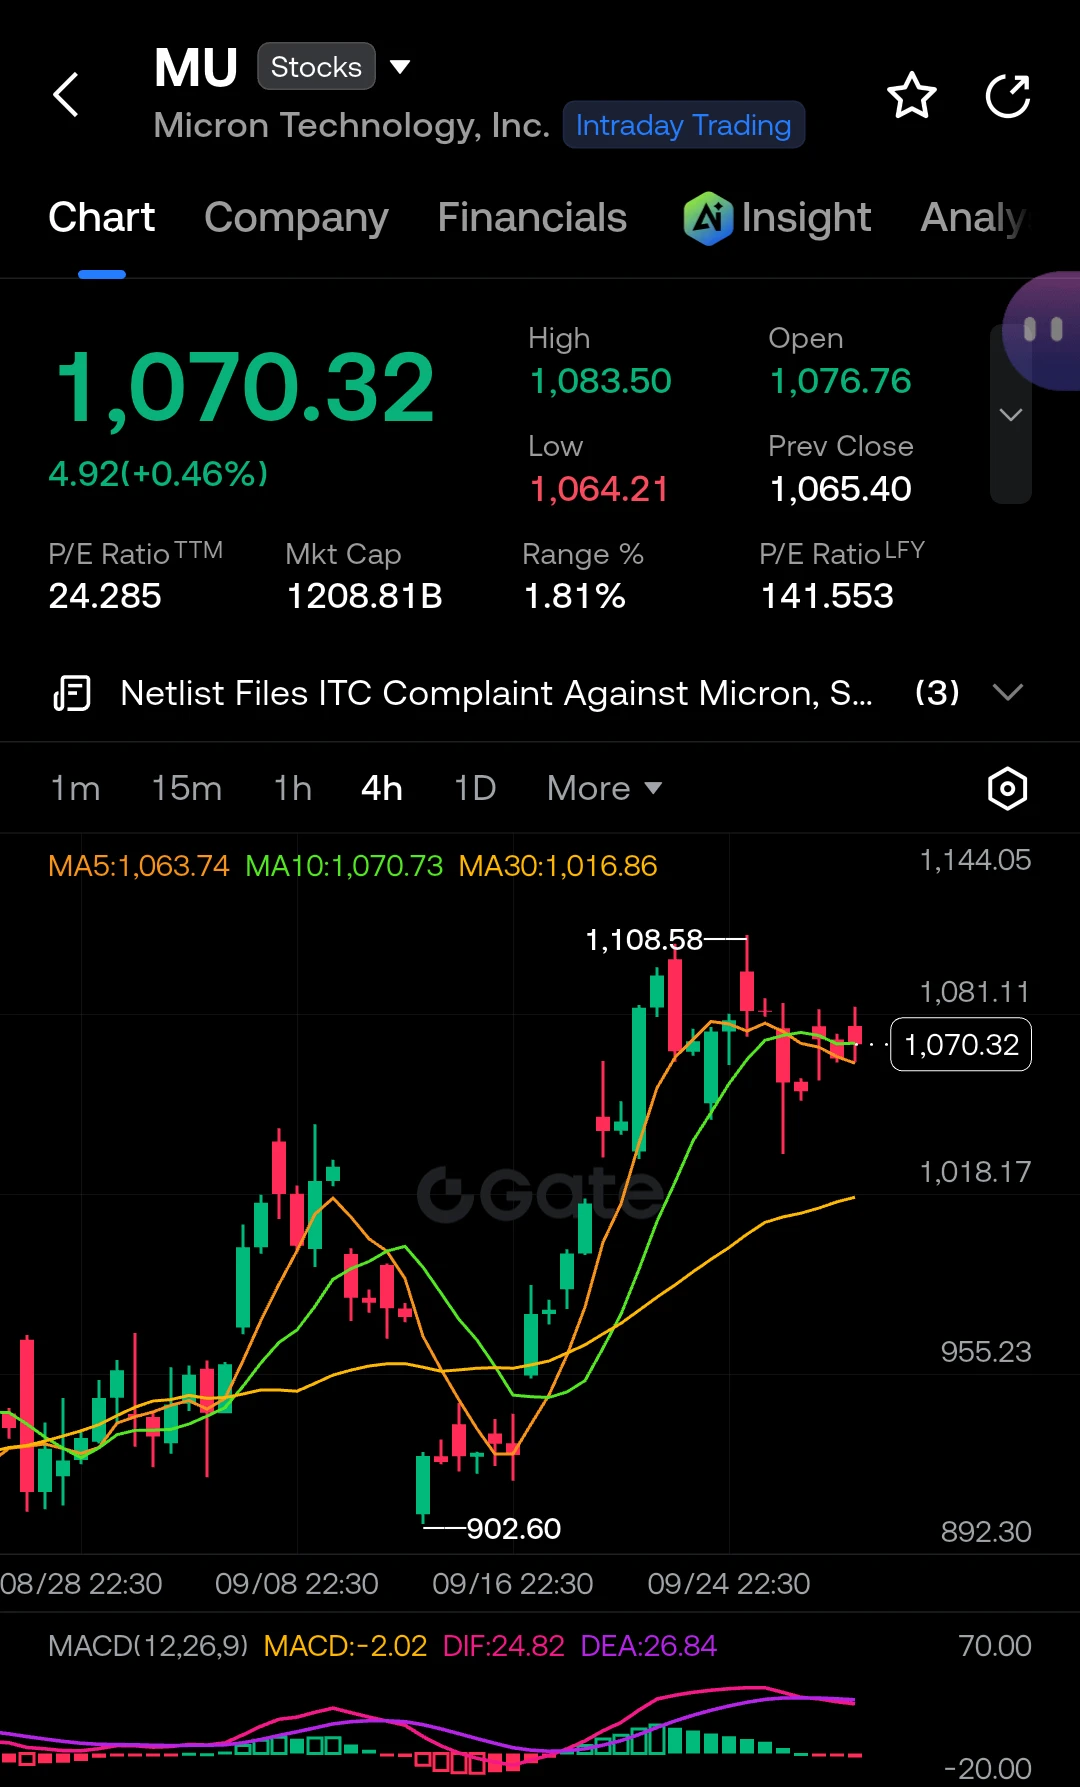
Task: Tap the 955.23 price axis label
Action: [985, 1352]
